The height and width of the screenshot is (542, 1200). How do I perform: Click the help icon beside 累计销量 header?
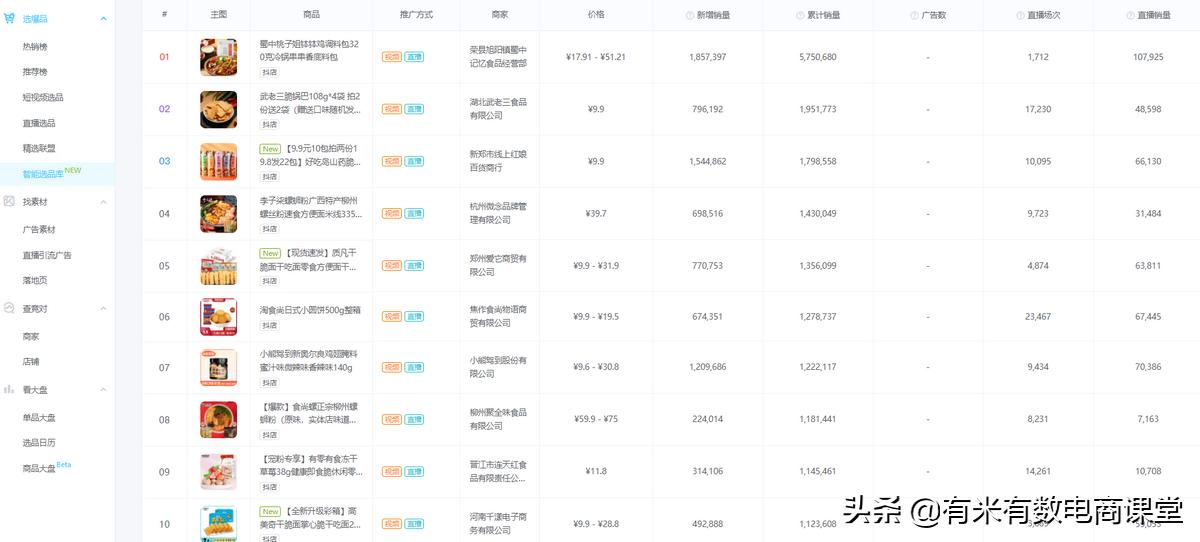[x=800, y=15]
